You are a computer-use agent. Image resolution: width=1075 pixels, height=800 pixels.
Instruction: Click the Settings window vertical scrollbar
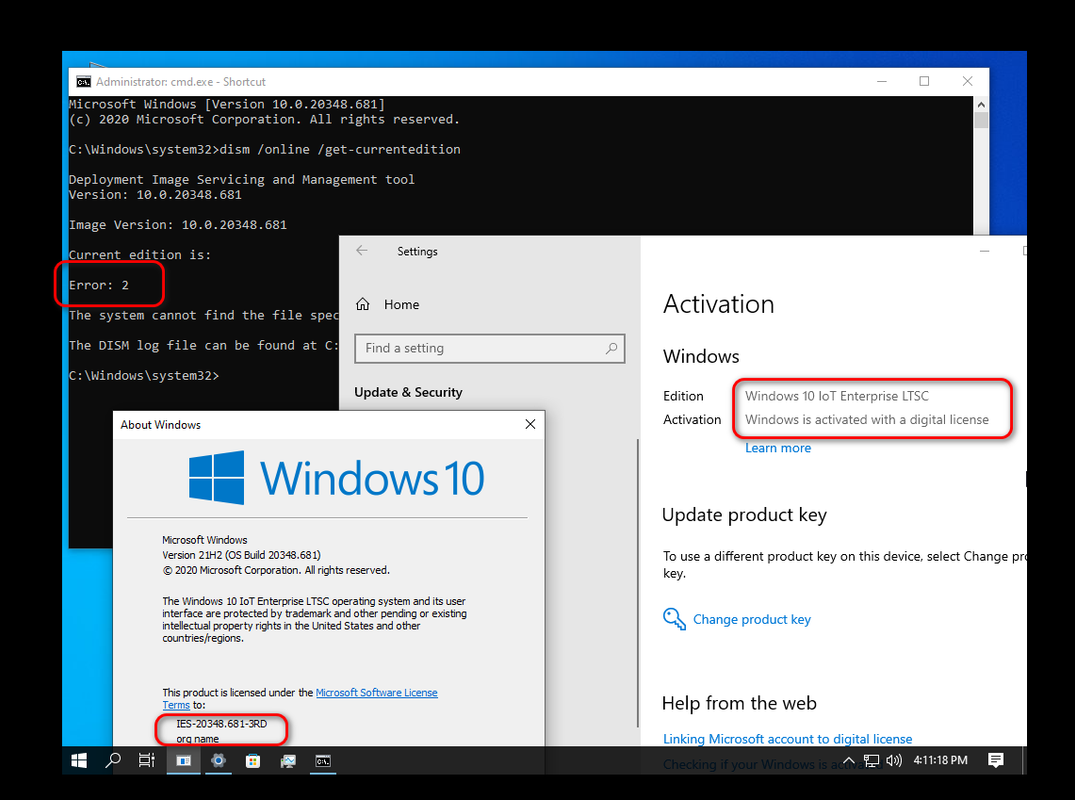coord(638,583)
